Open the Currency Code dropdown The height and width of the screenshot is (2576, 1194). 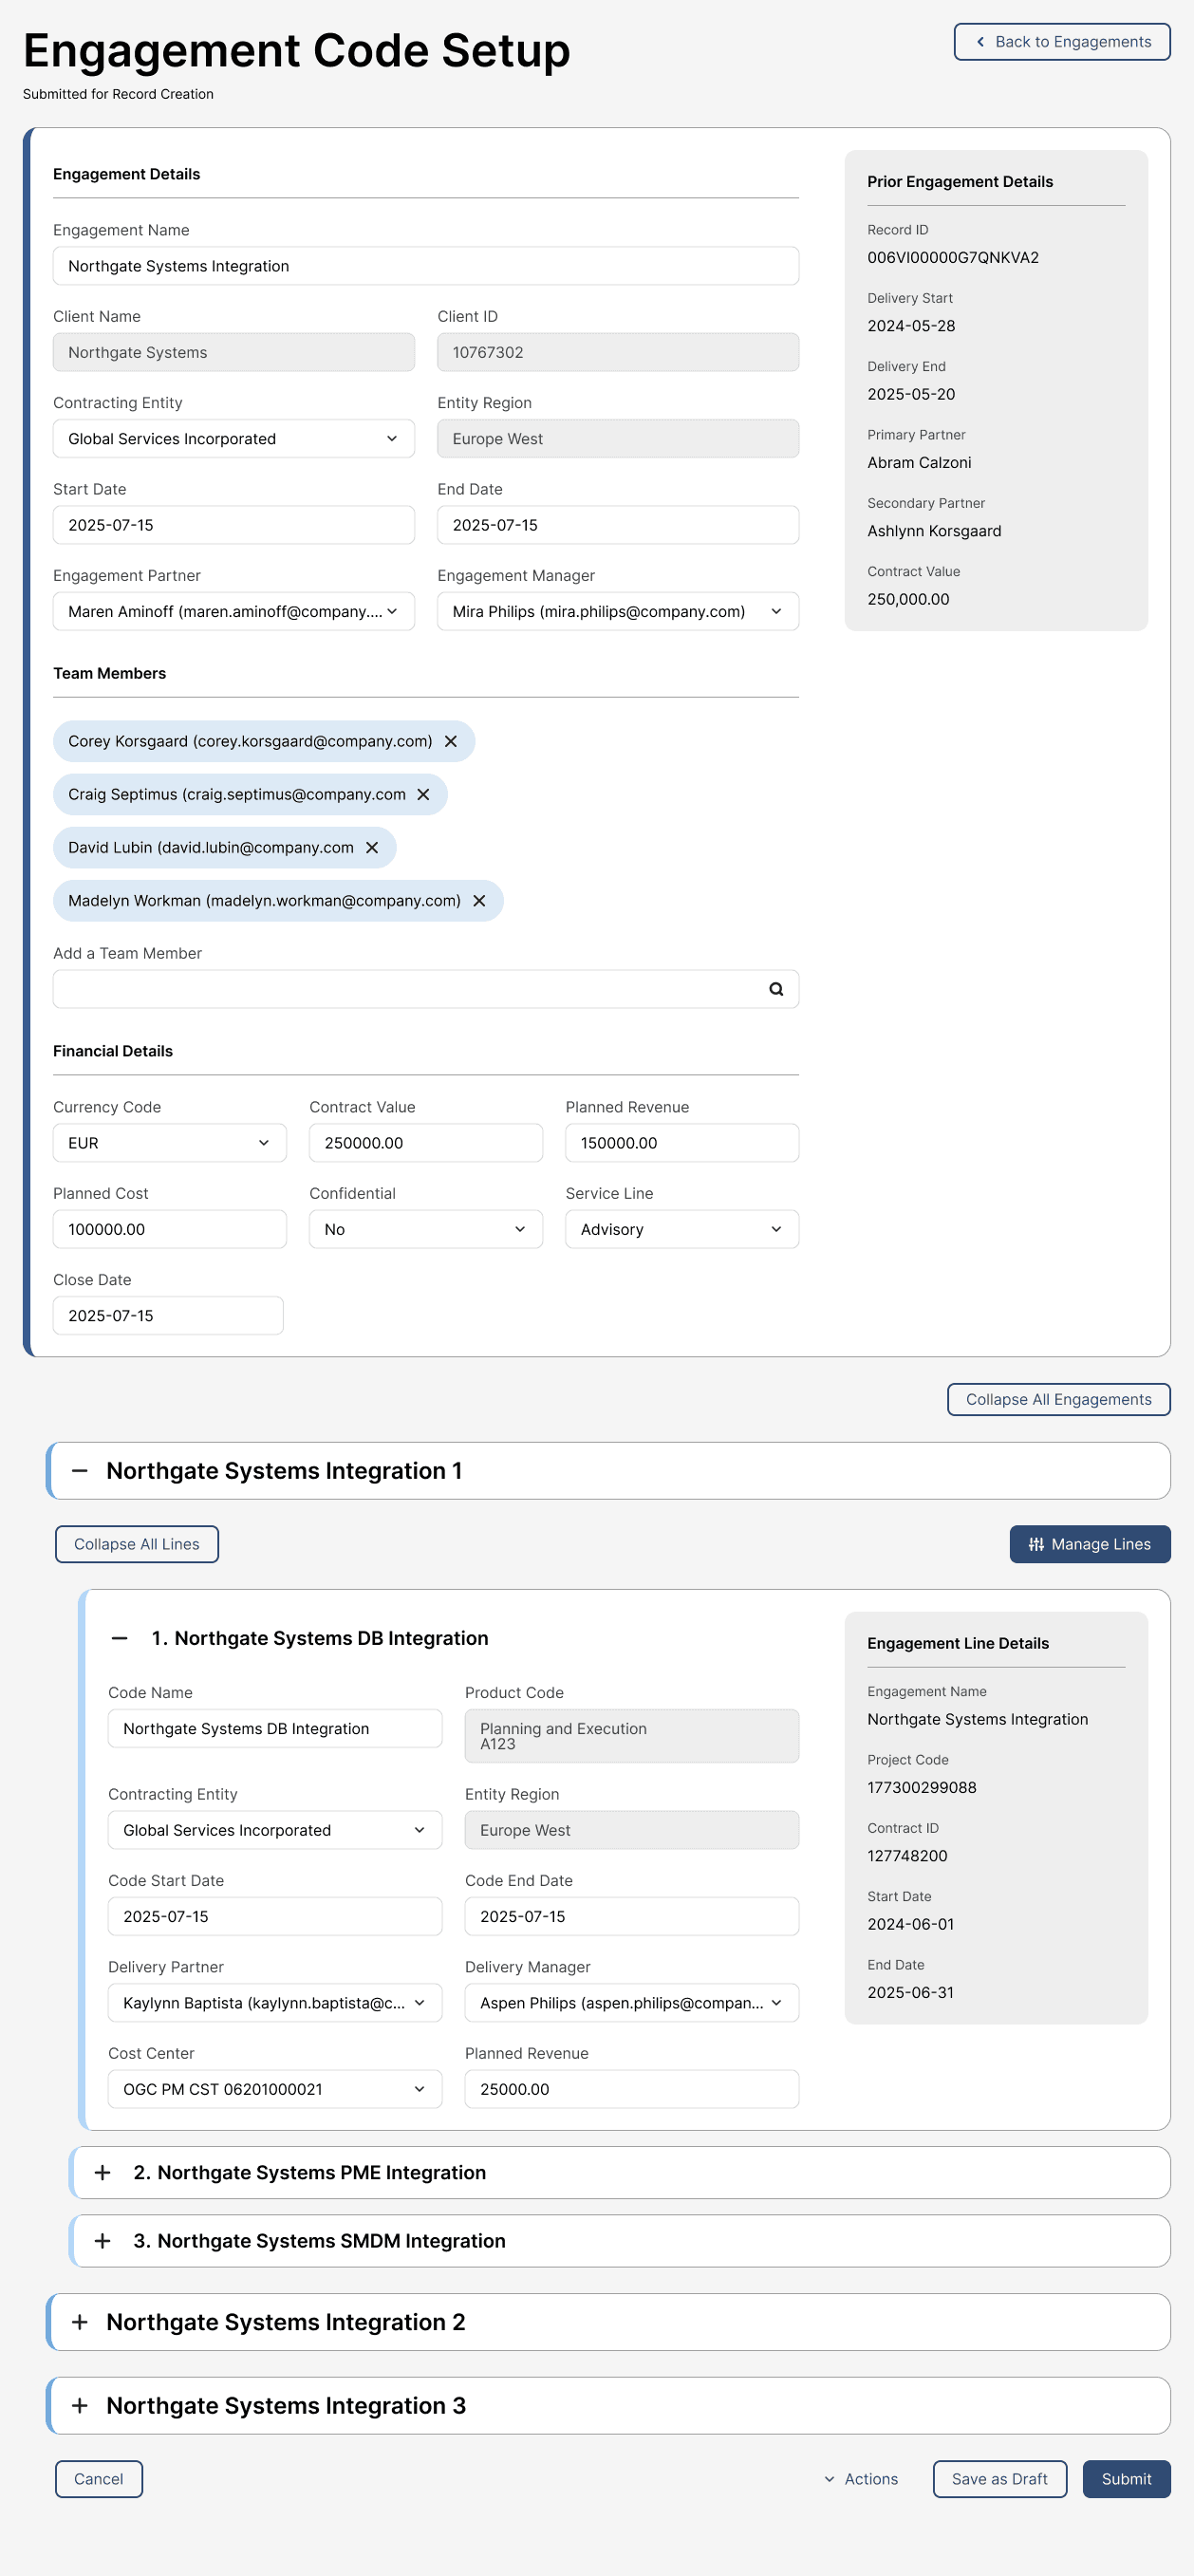pyautogui.click(x=169, y=1143)
